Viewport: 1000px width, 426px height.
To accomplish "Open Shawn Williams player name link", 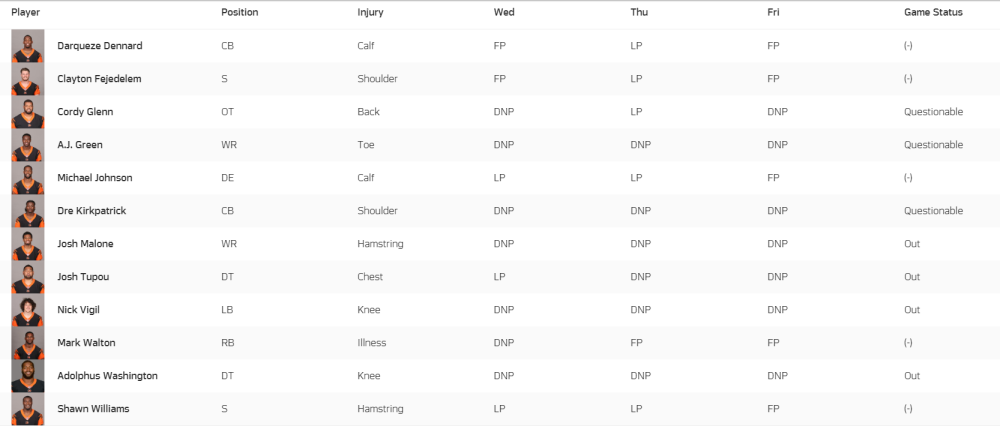I will 88,409.
